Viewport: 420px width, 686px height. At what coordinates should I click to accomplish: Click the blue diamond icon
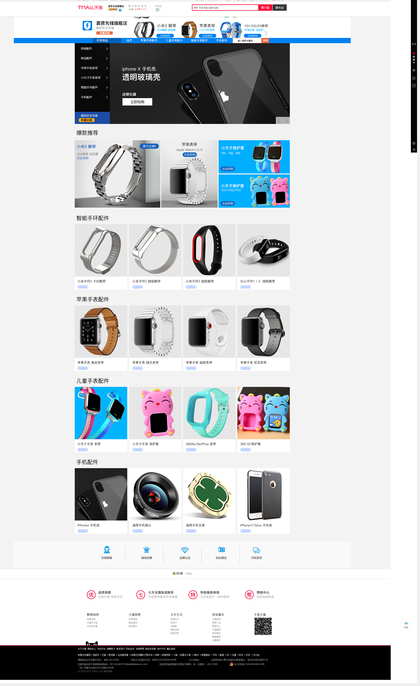point(185,550)
